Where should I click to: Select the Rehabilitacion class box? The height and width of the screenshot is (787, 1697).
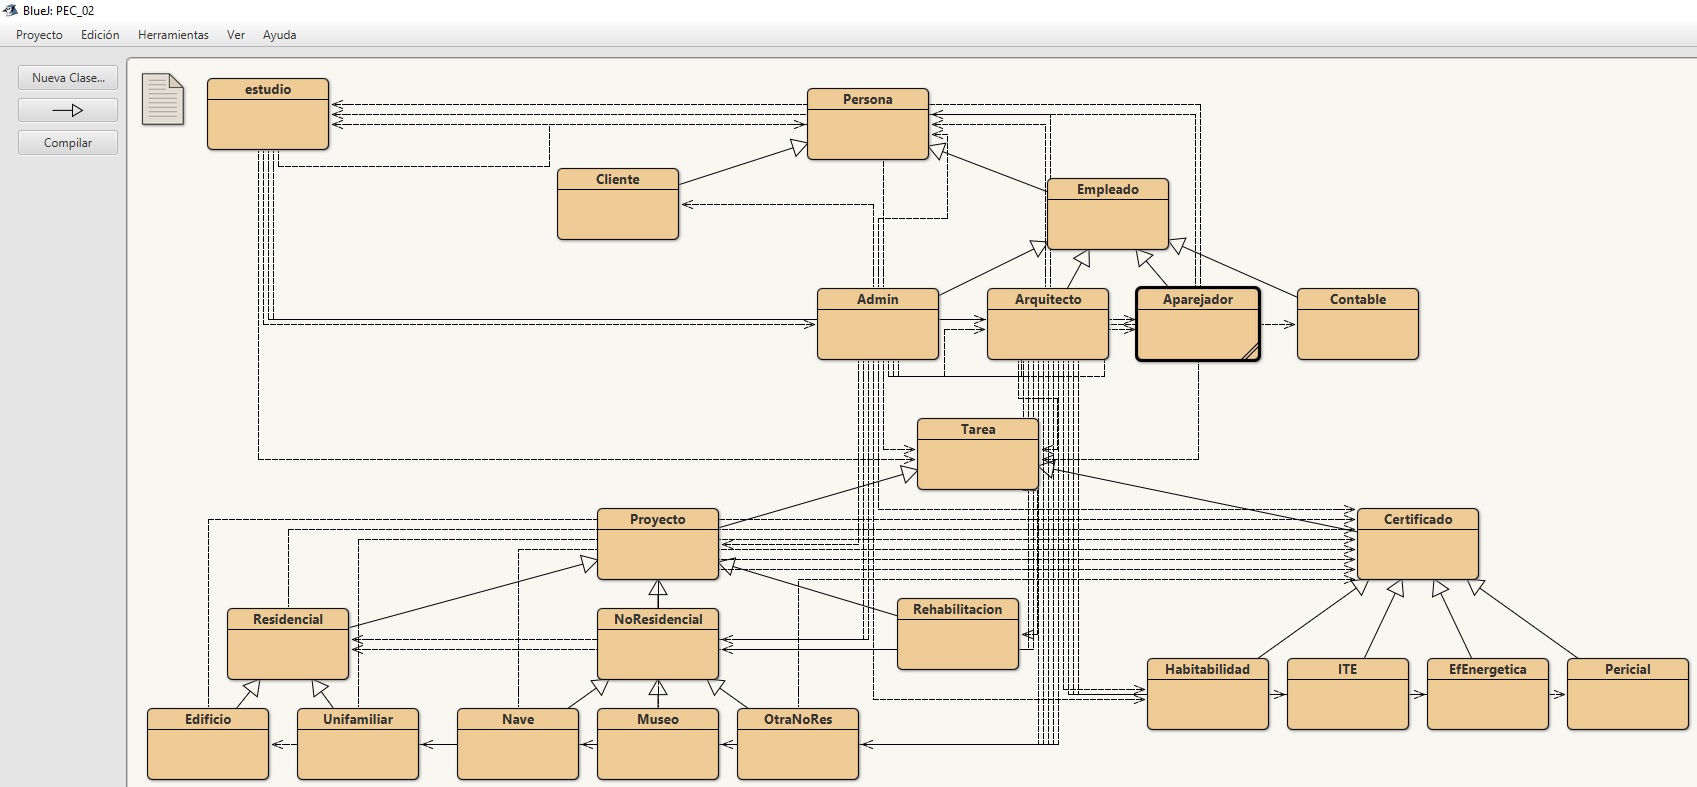(x=958, y=634)
